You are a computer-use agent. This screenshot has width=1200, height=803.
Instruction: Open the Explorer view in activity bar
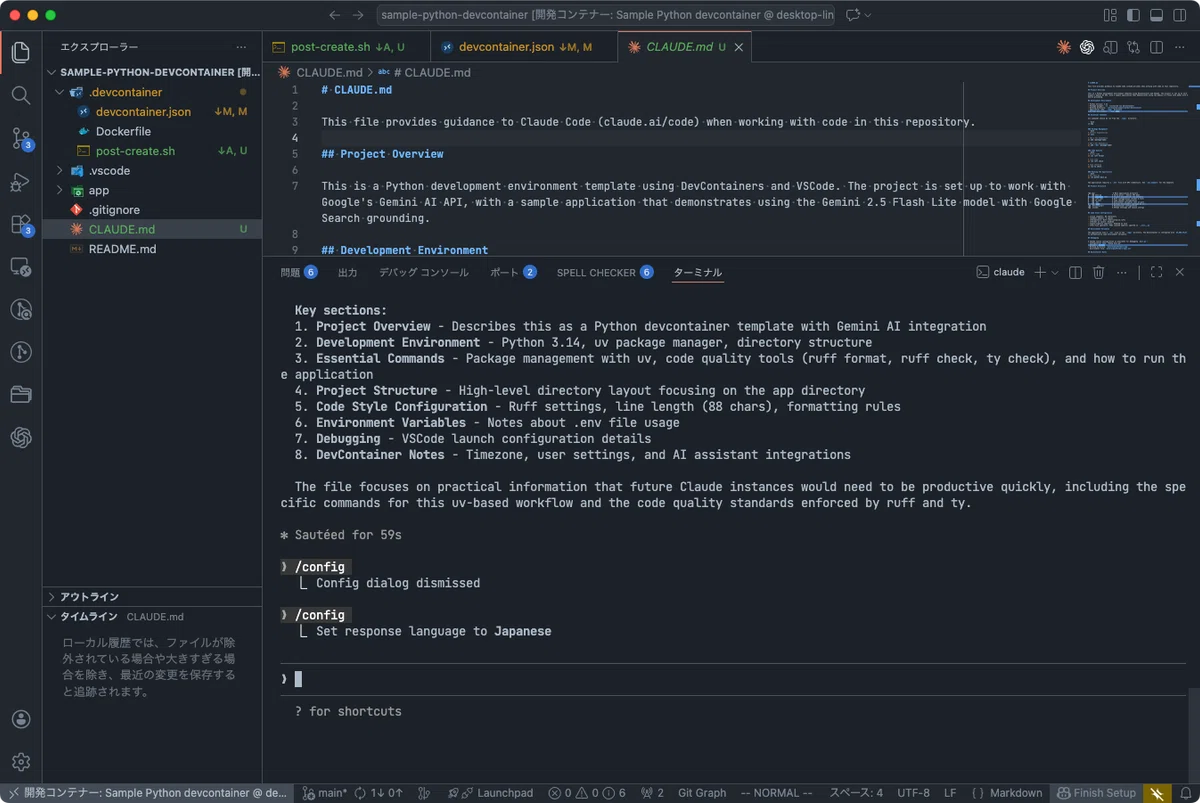click(21, 52)
